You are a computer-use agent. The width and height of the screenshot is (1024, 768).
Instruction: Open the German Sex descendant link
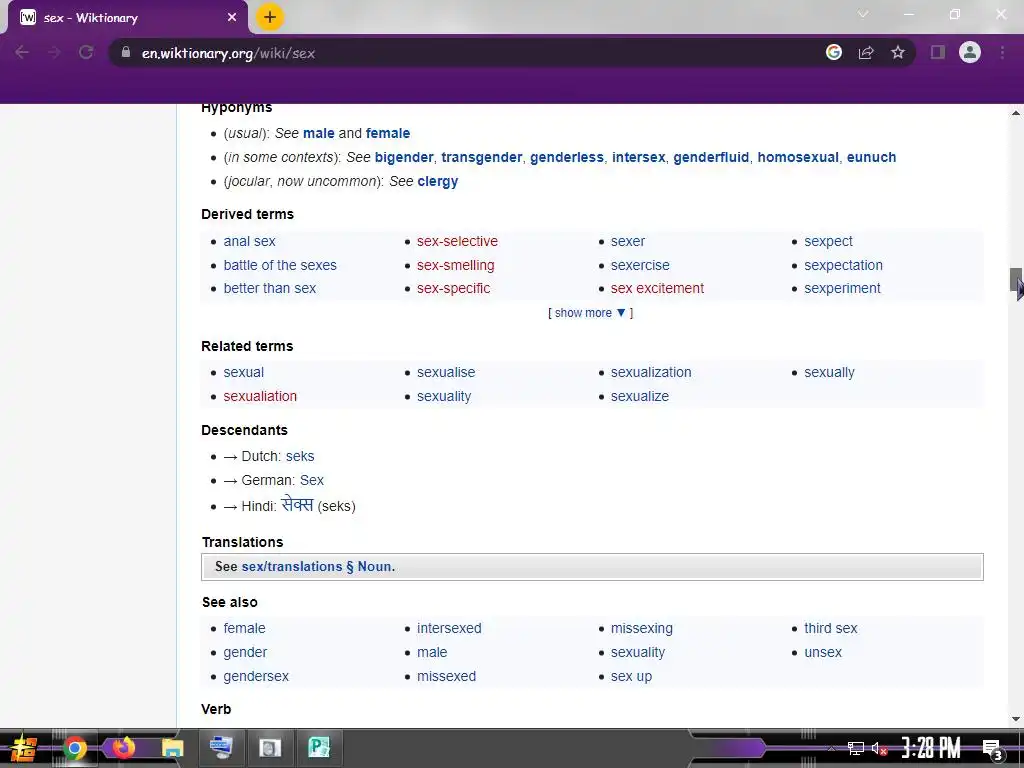pos(312,481)
